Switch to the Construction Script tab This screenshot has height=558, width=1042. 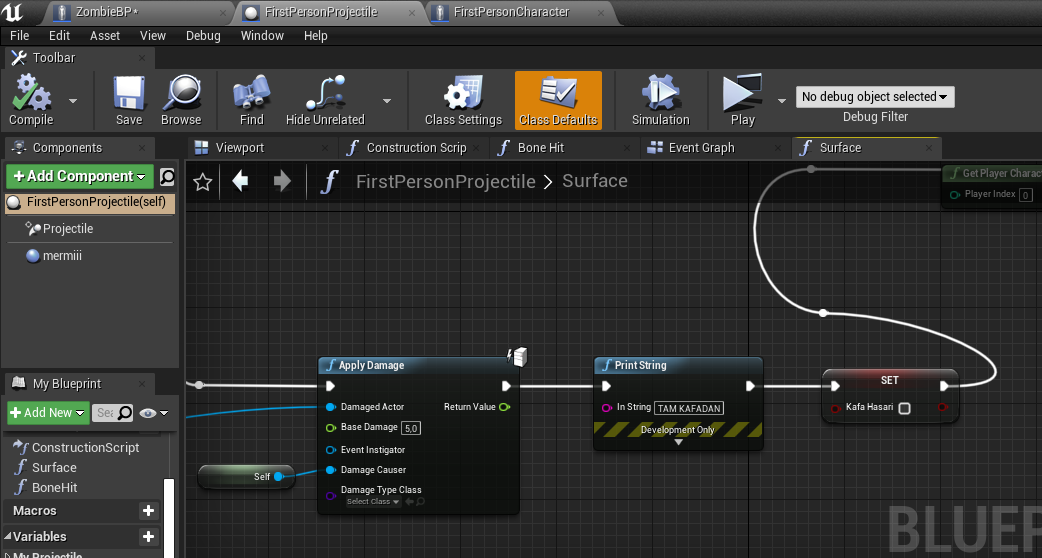coord(413,147)
